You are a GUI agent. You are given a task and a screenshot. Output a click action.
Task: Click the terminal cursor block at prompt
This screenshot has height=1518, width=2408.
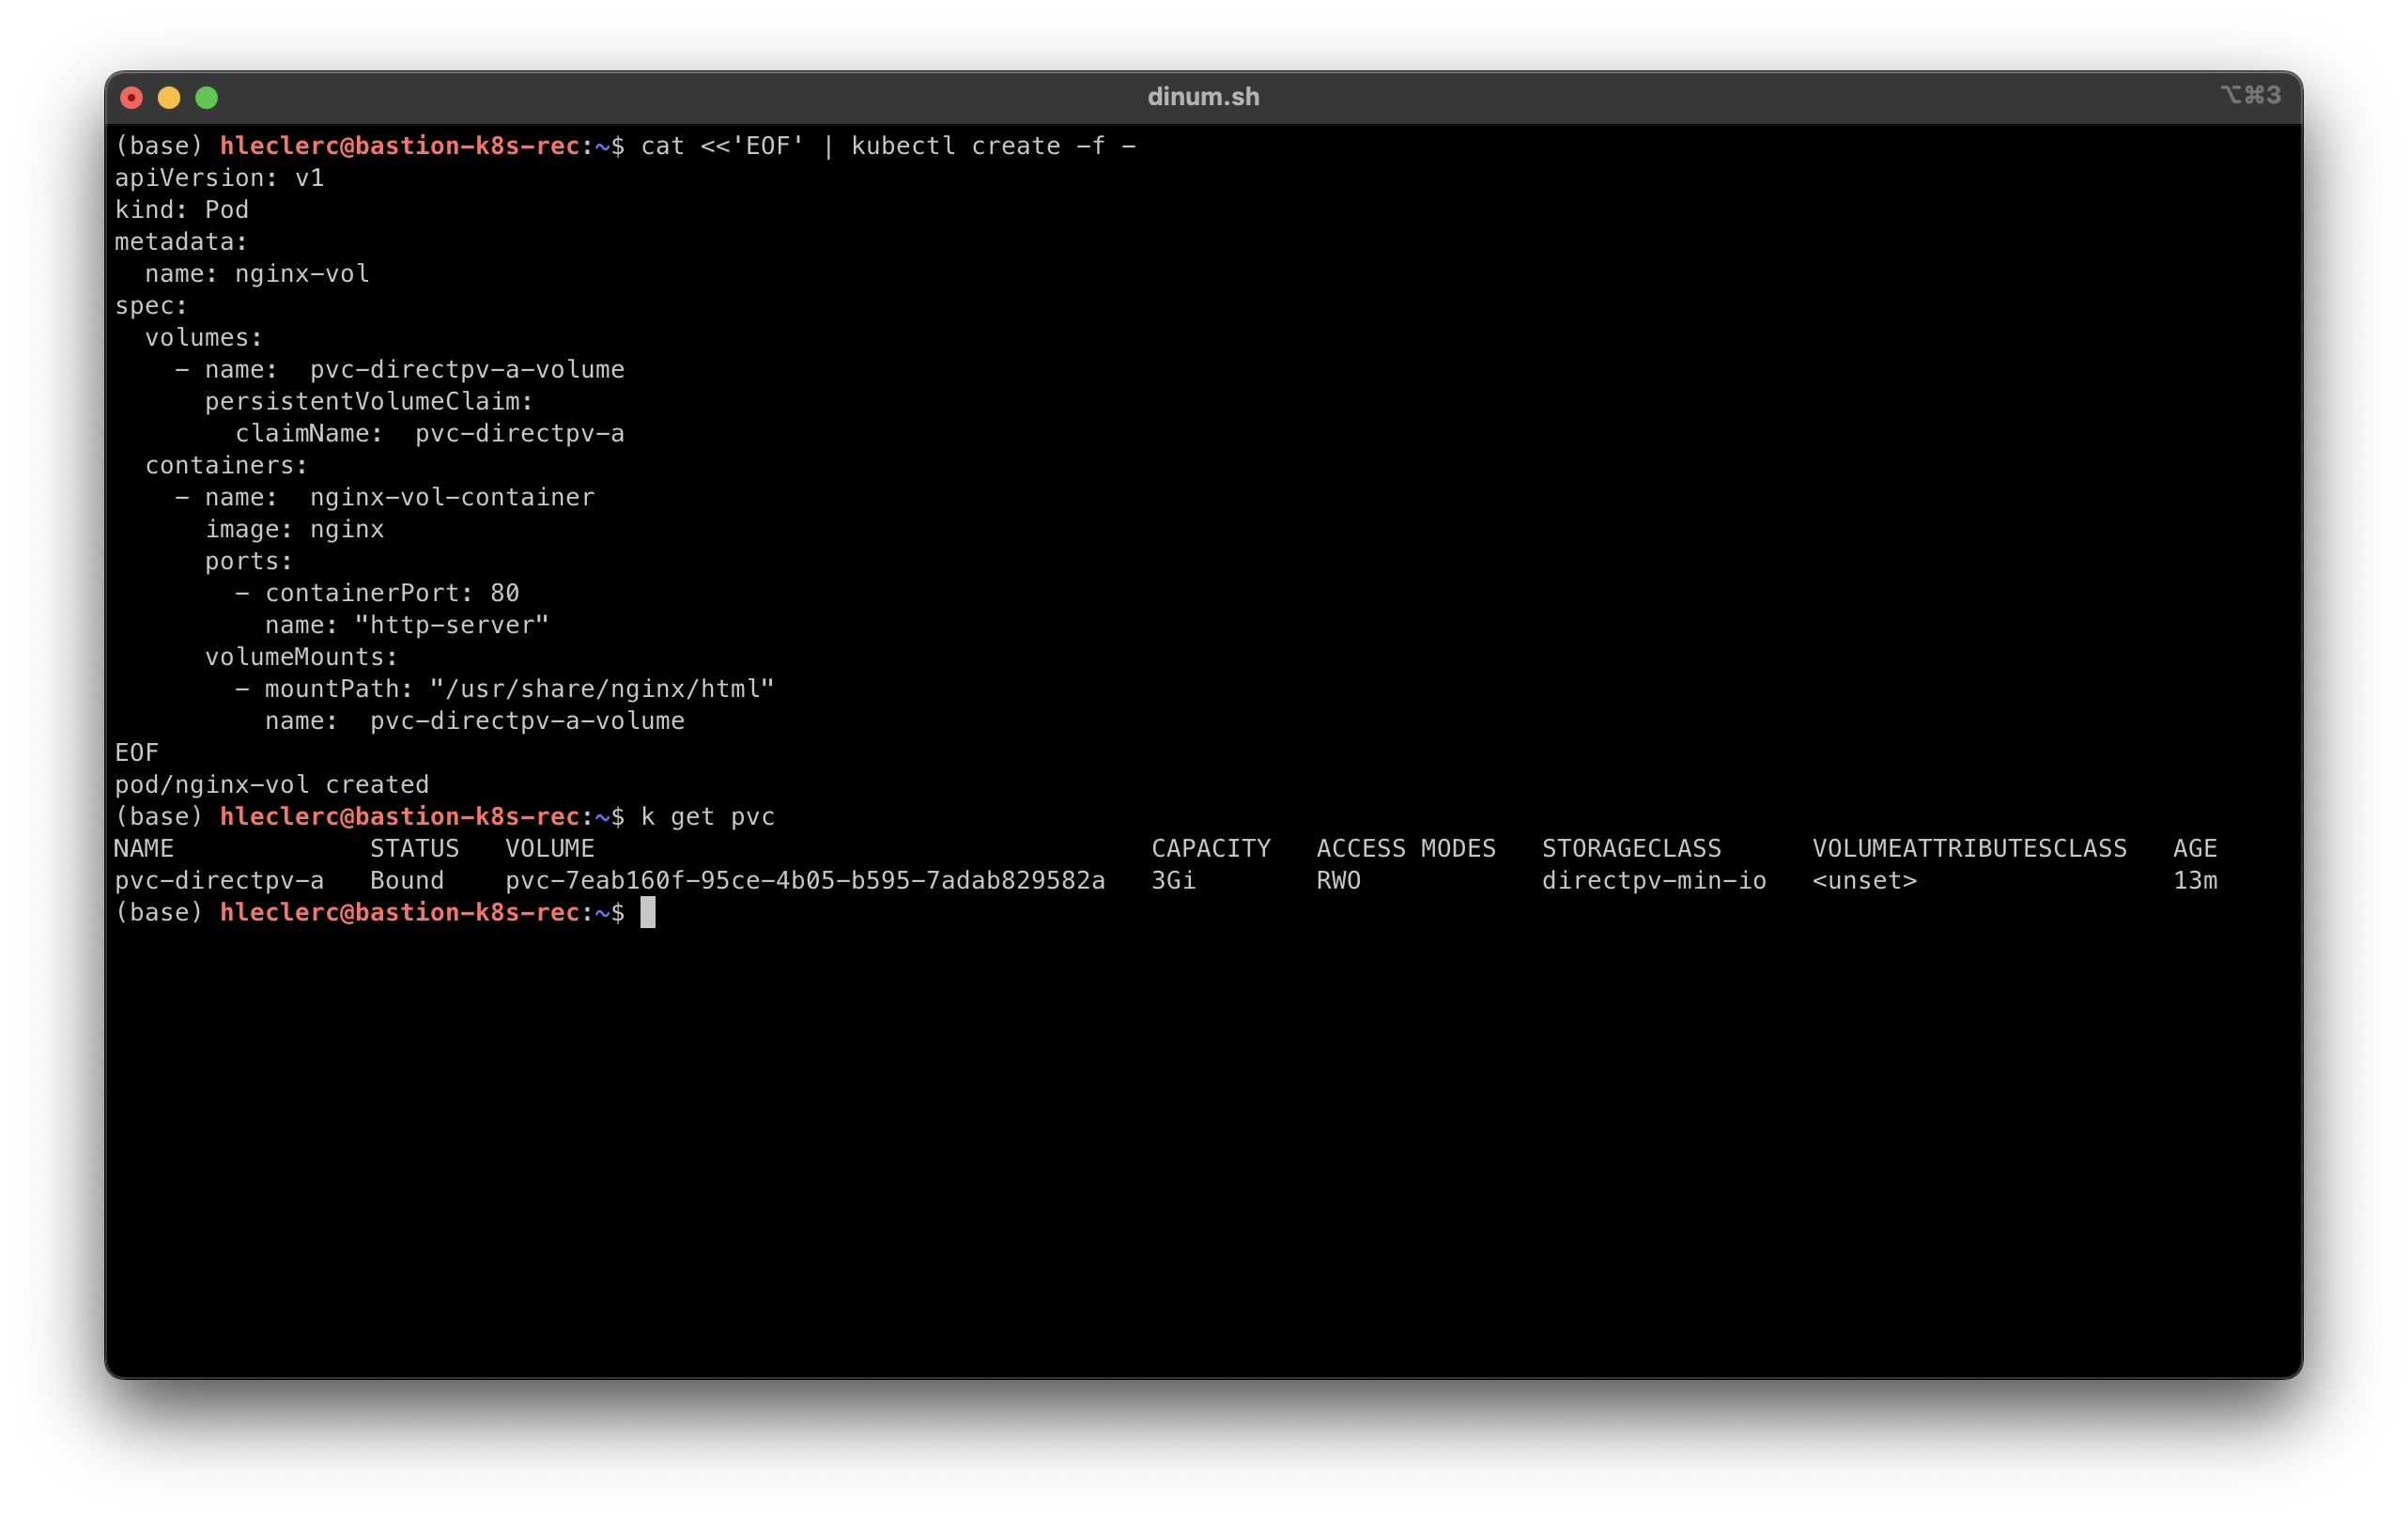648,912
